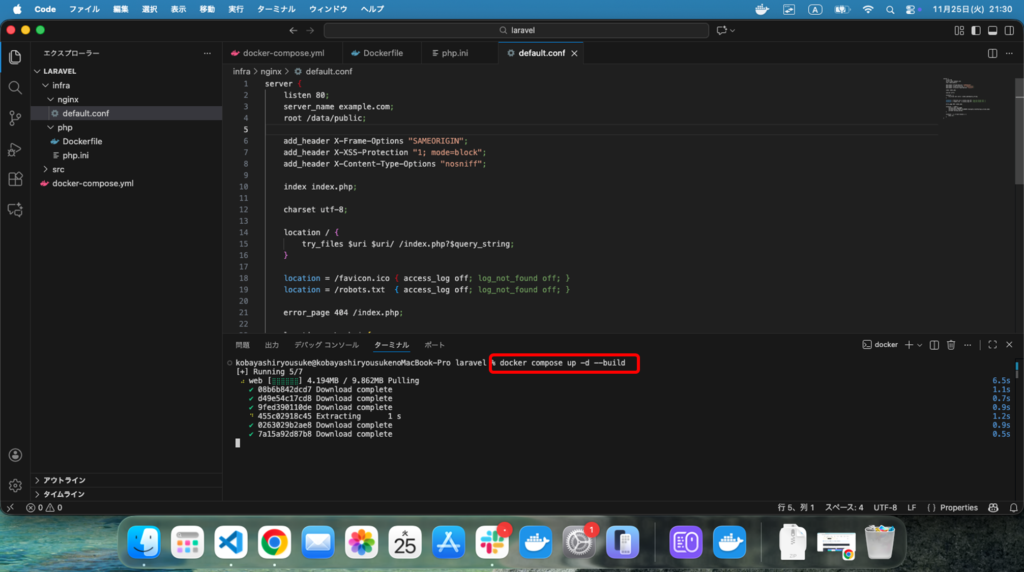Switch to the 出力 panel tab
Image resolution: width=1024 pixels, height=572 pixels.
pos(272,345)
